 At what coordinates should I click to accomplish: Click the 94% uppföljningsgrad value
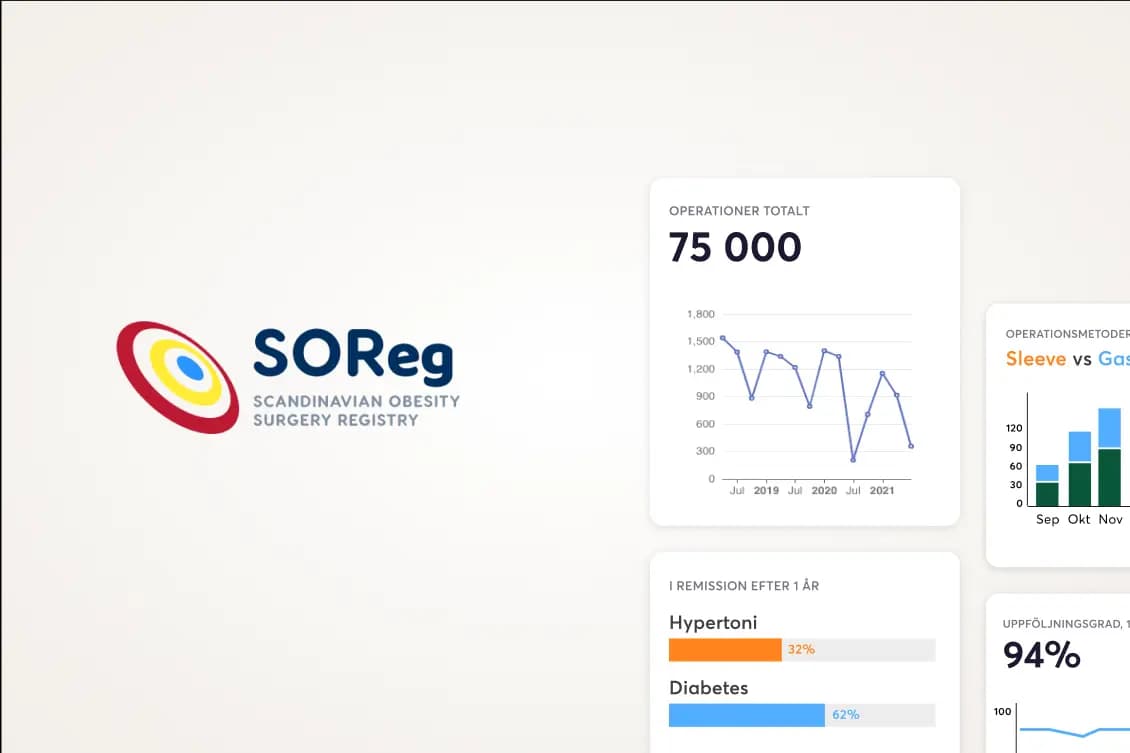coord(1040,656)
